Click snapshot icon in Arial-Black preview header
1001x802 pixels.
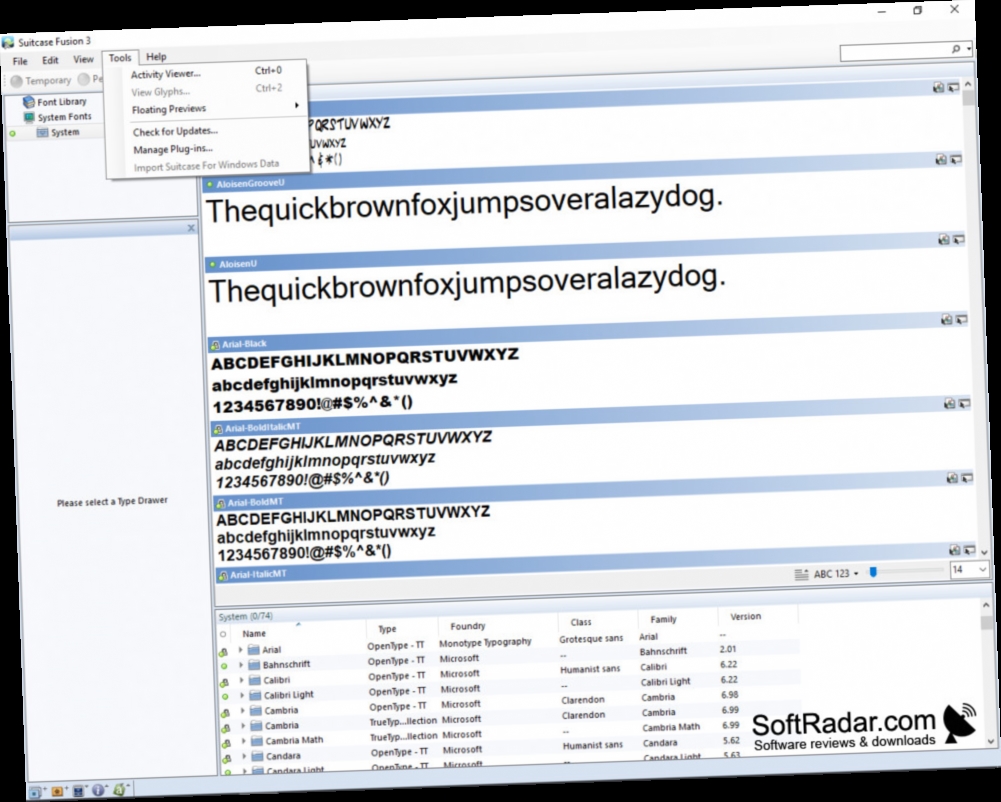947,319
